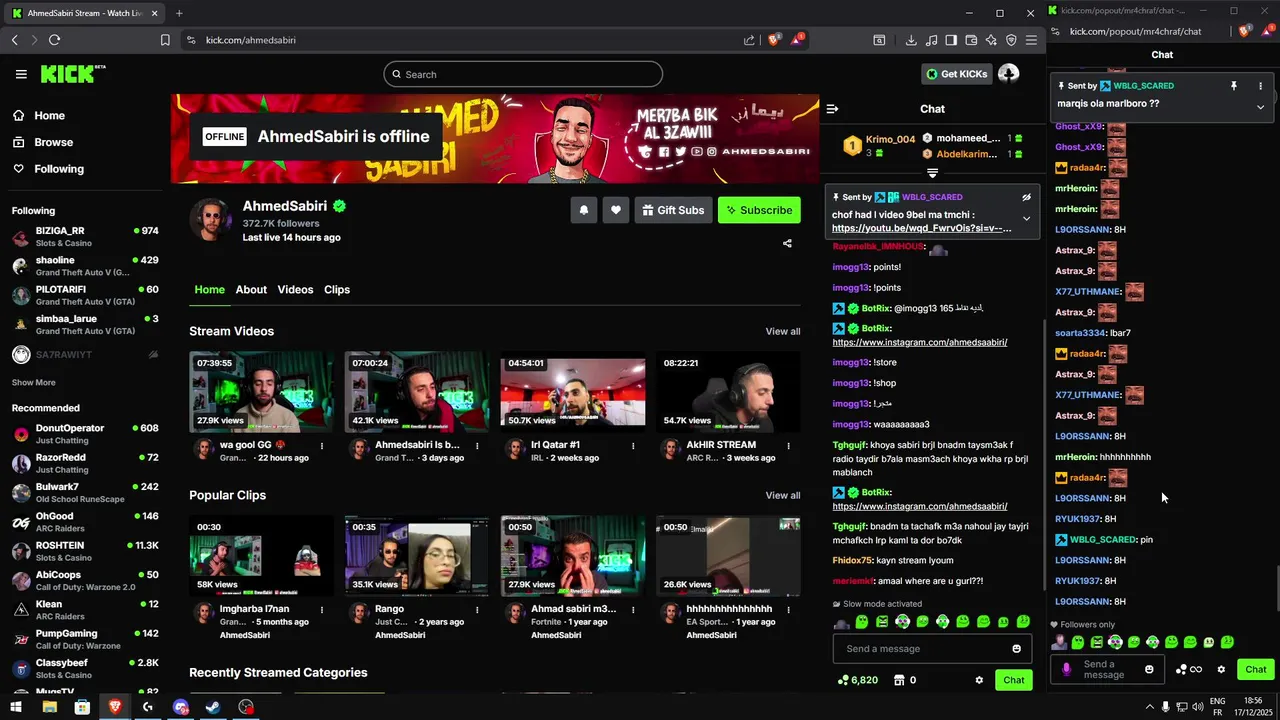This screenshot has height=720, width=1280.
Task: Open options menu for Rango clip
Action: coord(477,609)
